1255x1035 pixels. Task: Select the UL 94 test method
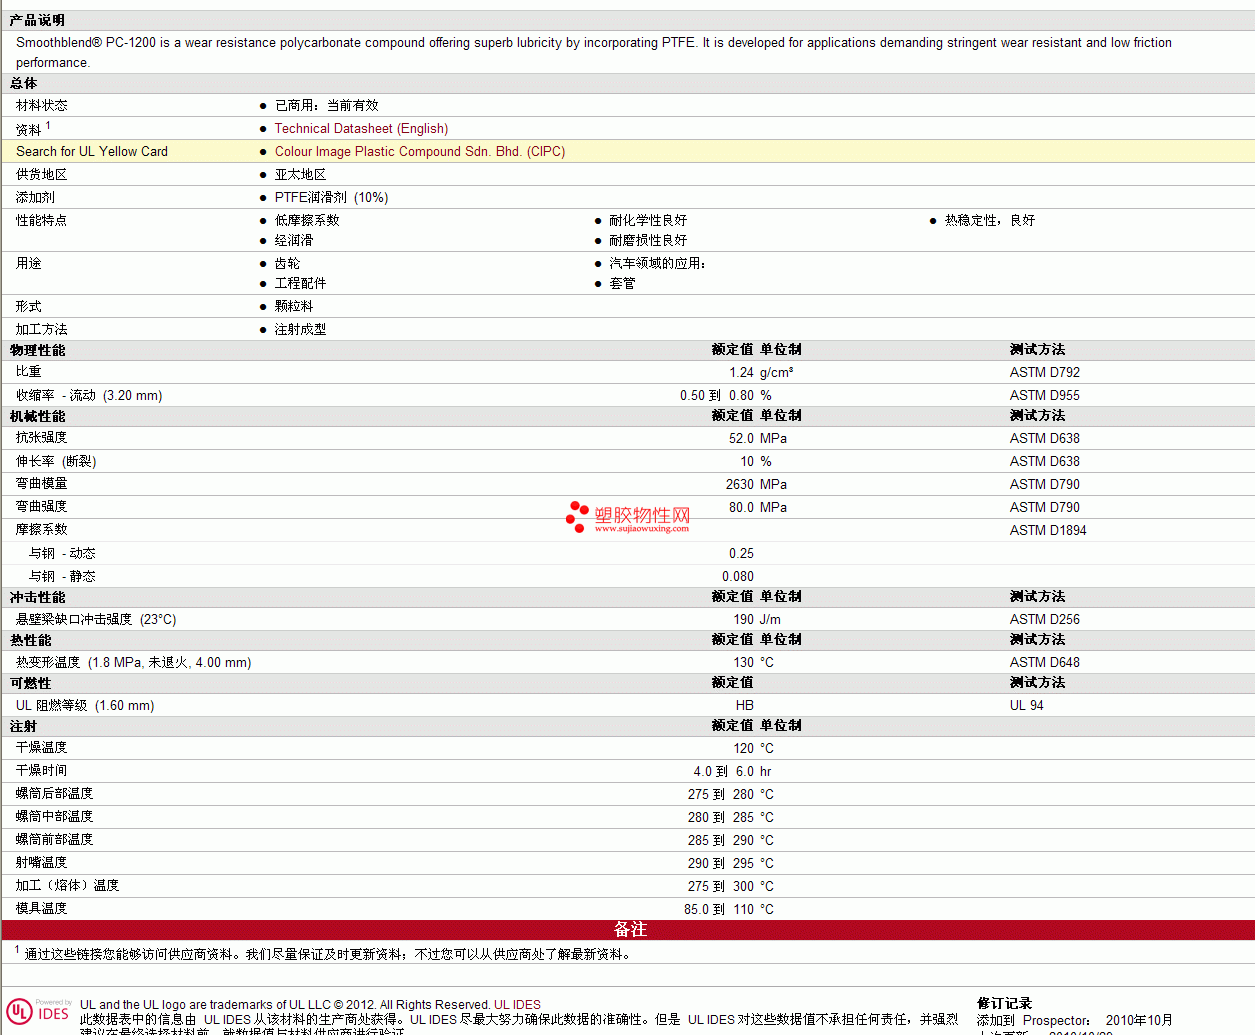click(1027, 705)
